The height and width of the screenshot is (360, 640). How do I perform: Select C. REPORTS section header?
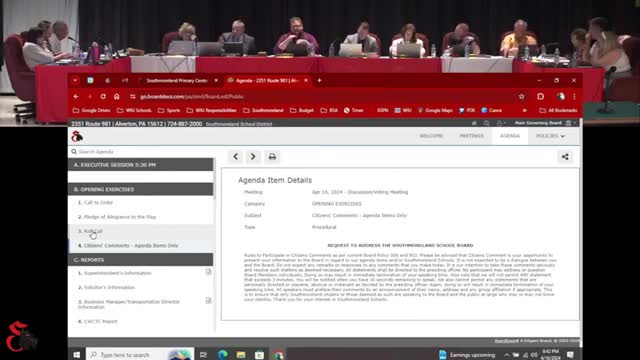tap(140, 260)
